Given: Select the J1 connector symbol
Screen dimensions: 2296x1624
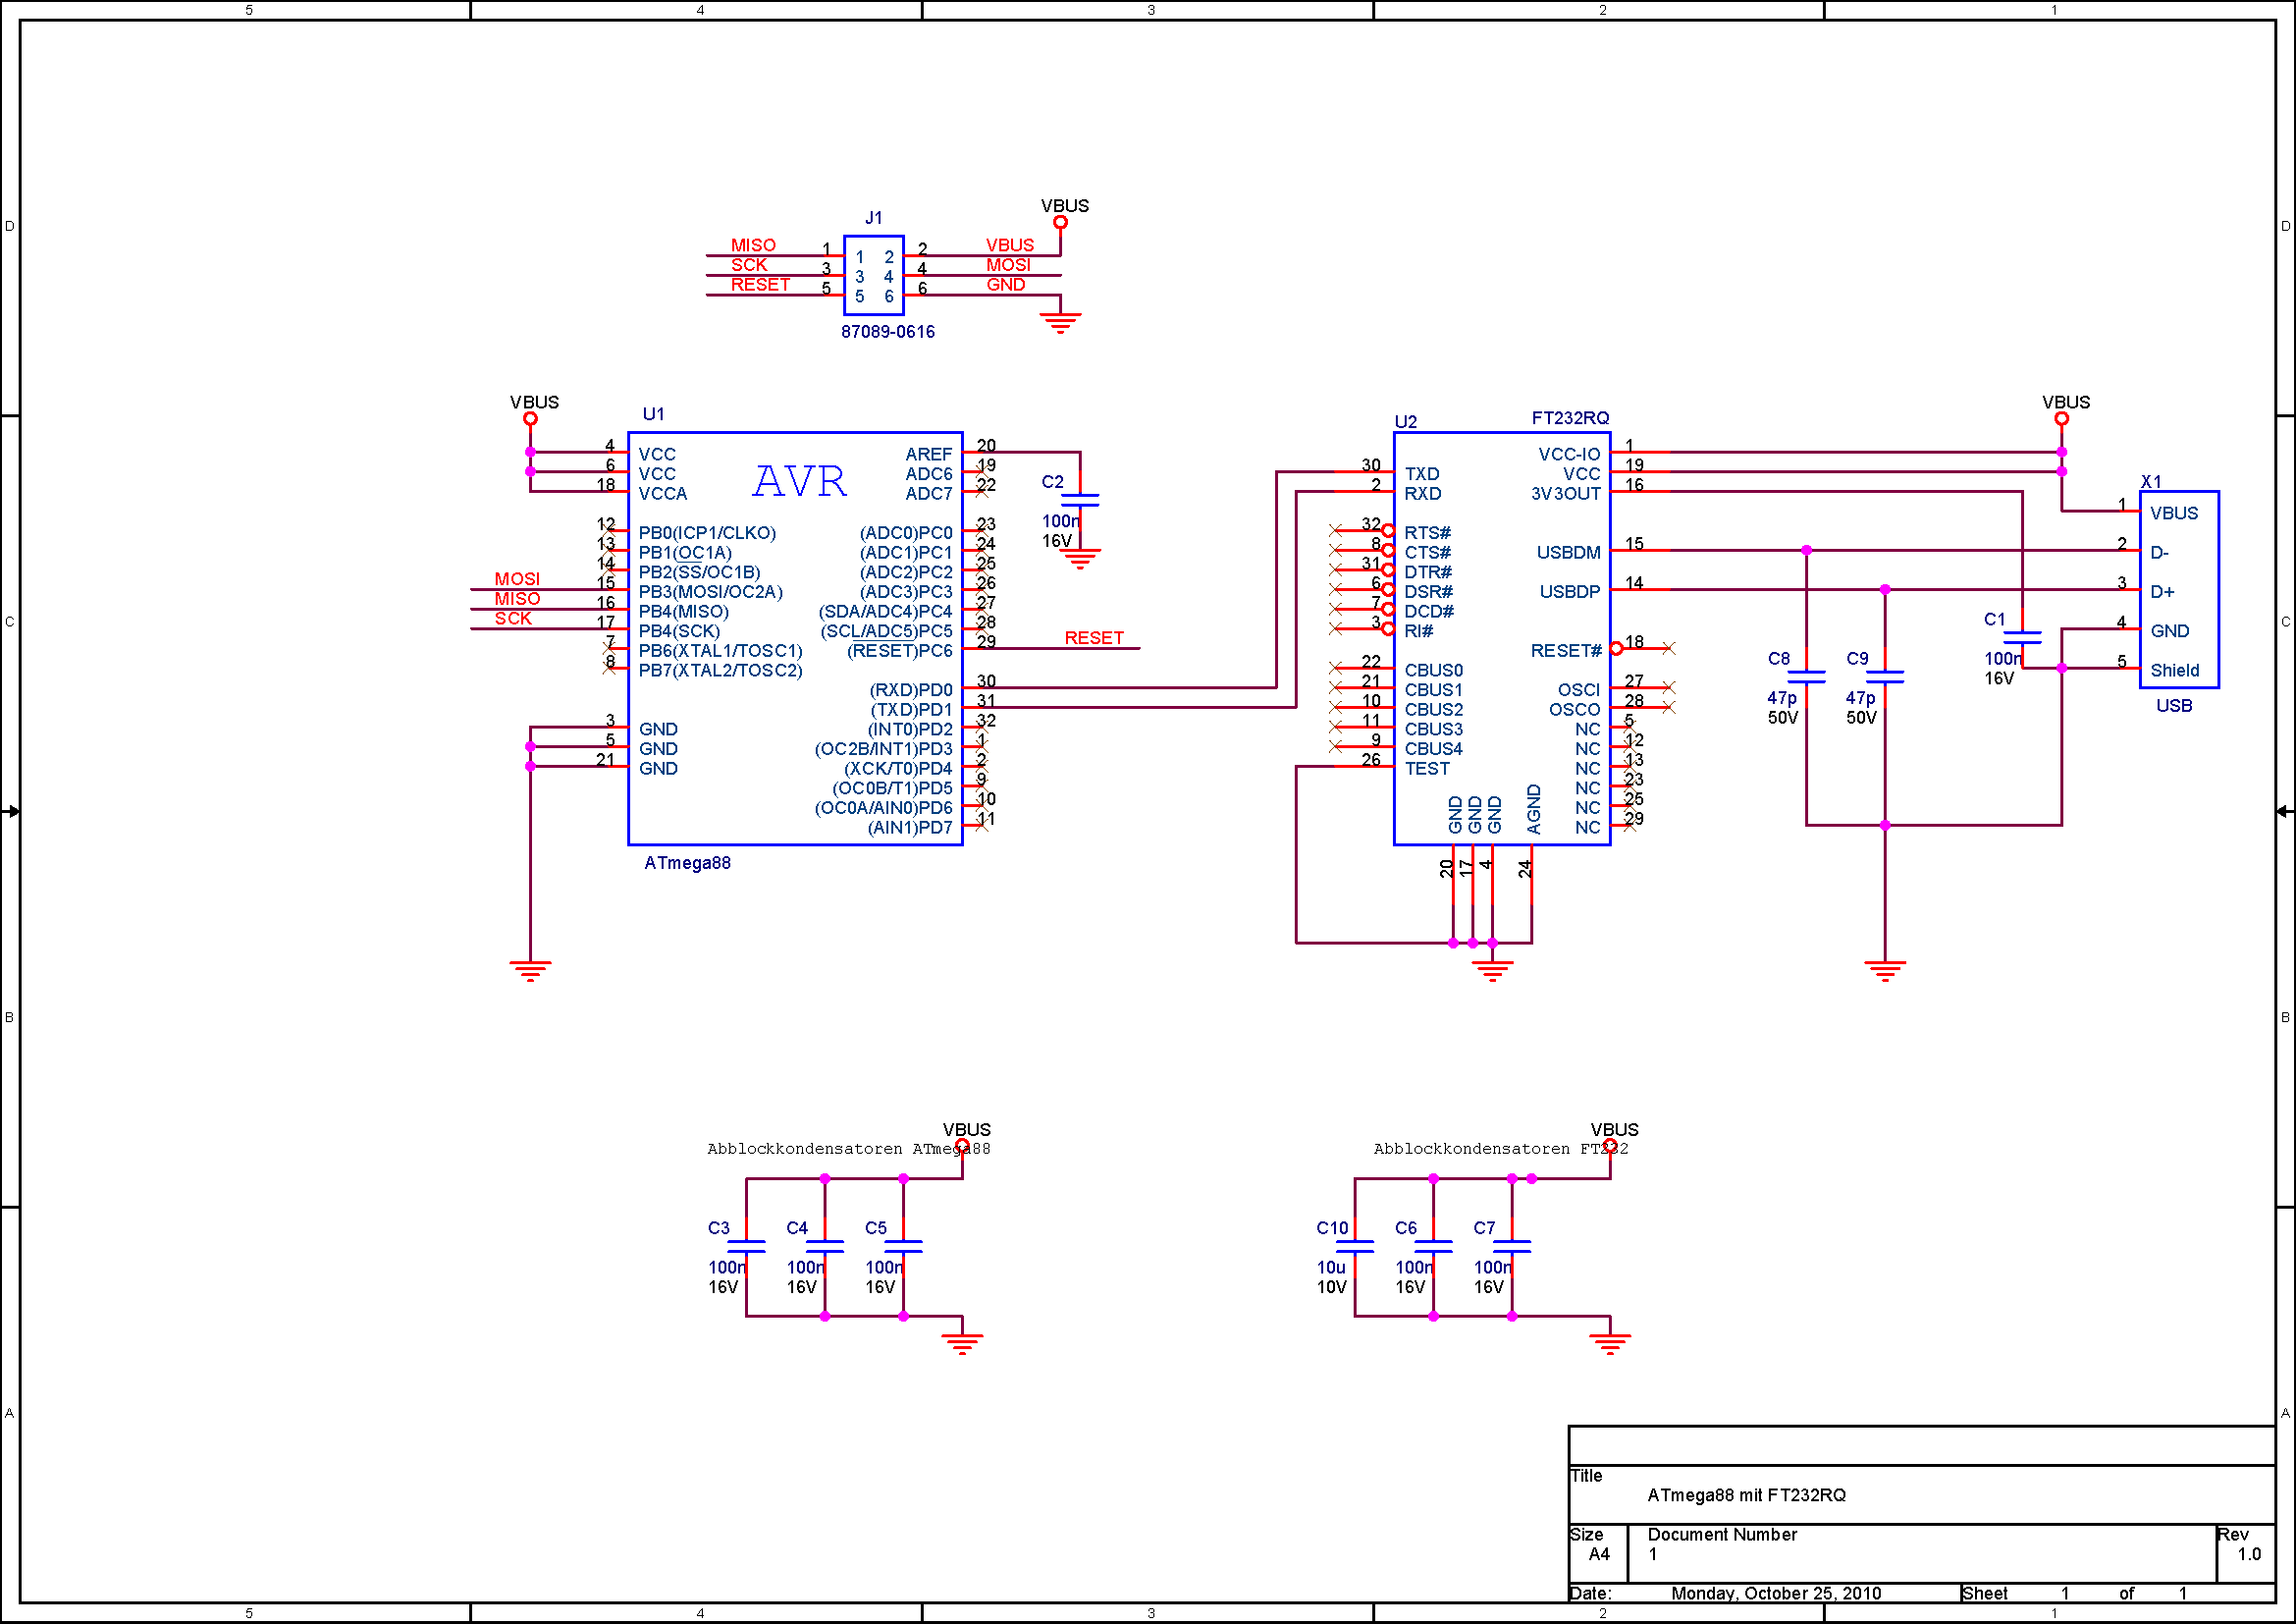Looking at the screenshot, I should pyautogui.click(x=873, y=275).
